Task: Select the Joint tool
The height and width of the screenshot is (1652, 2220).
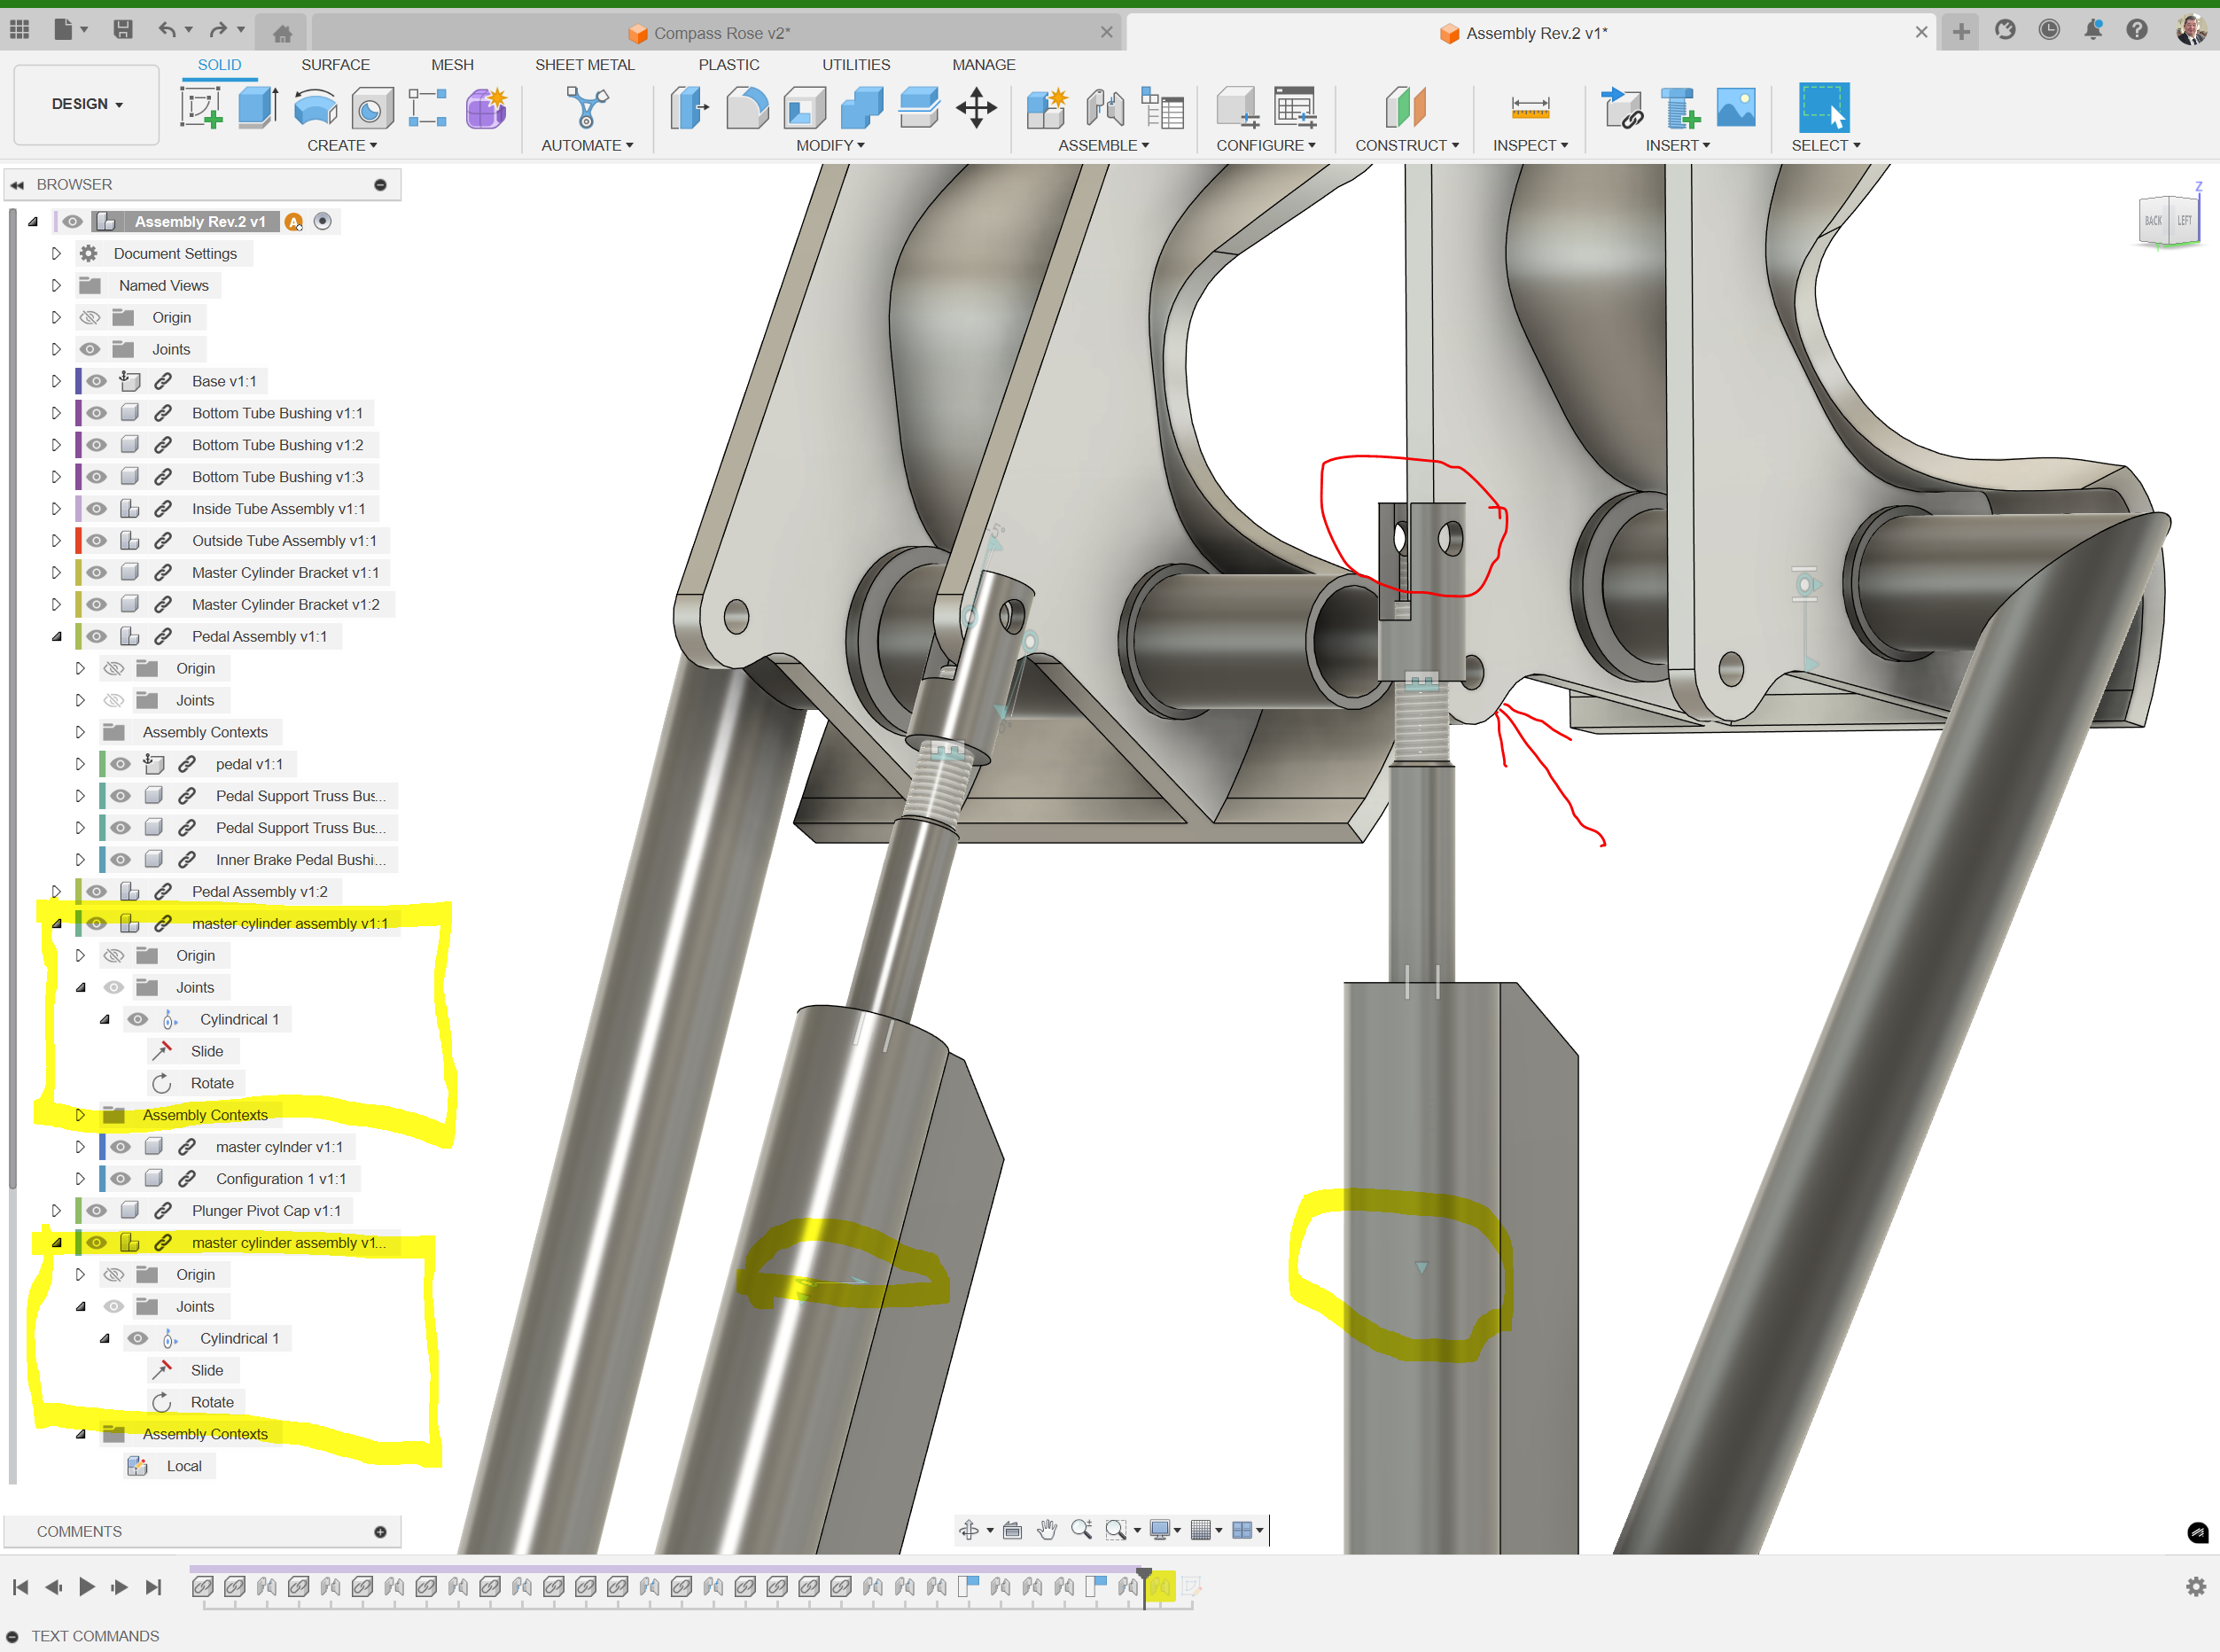Action: (x=1104, y=108)
